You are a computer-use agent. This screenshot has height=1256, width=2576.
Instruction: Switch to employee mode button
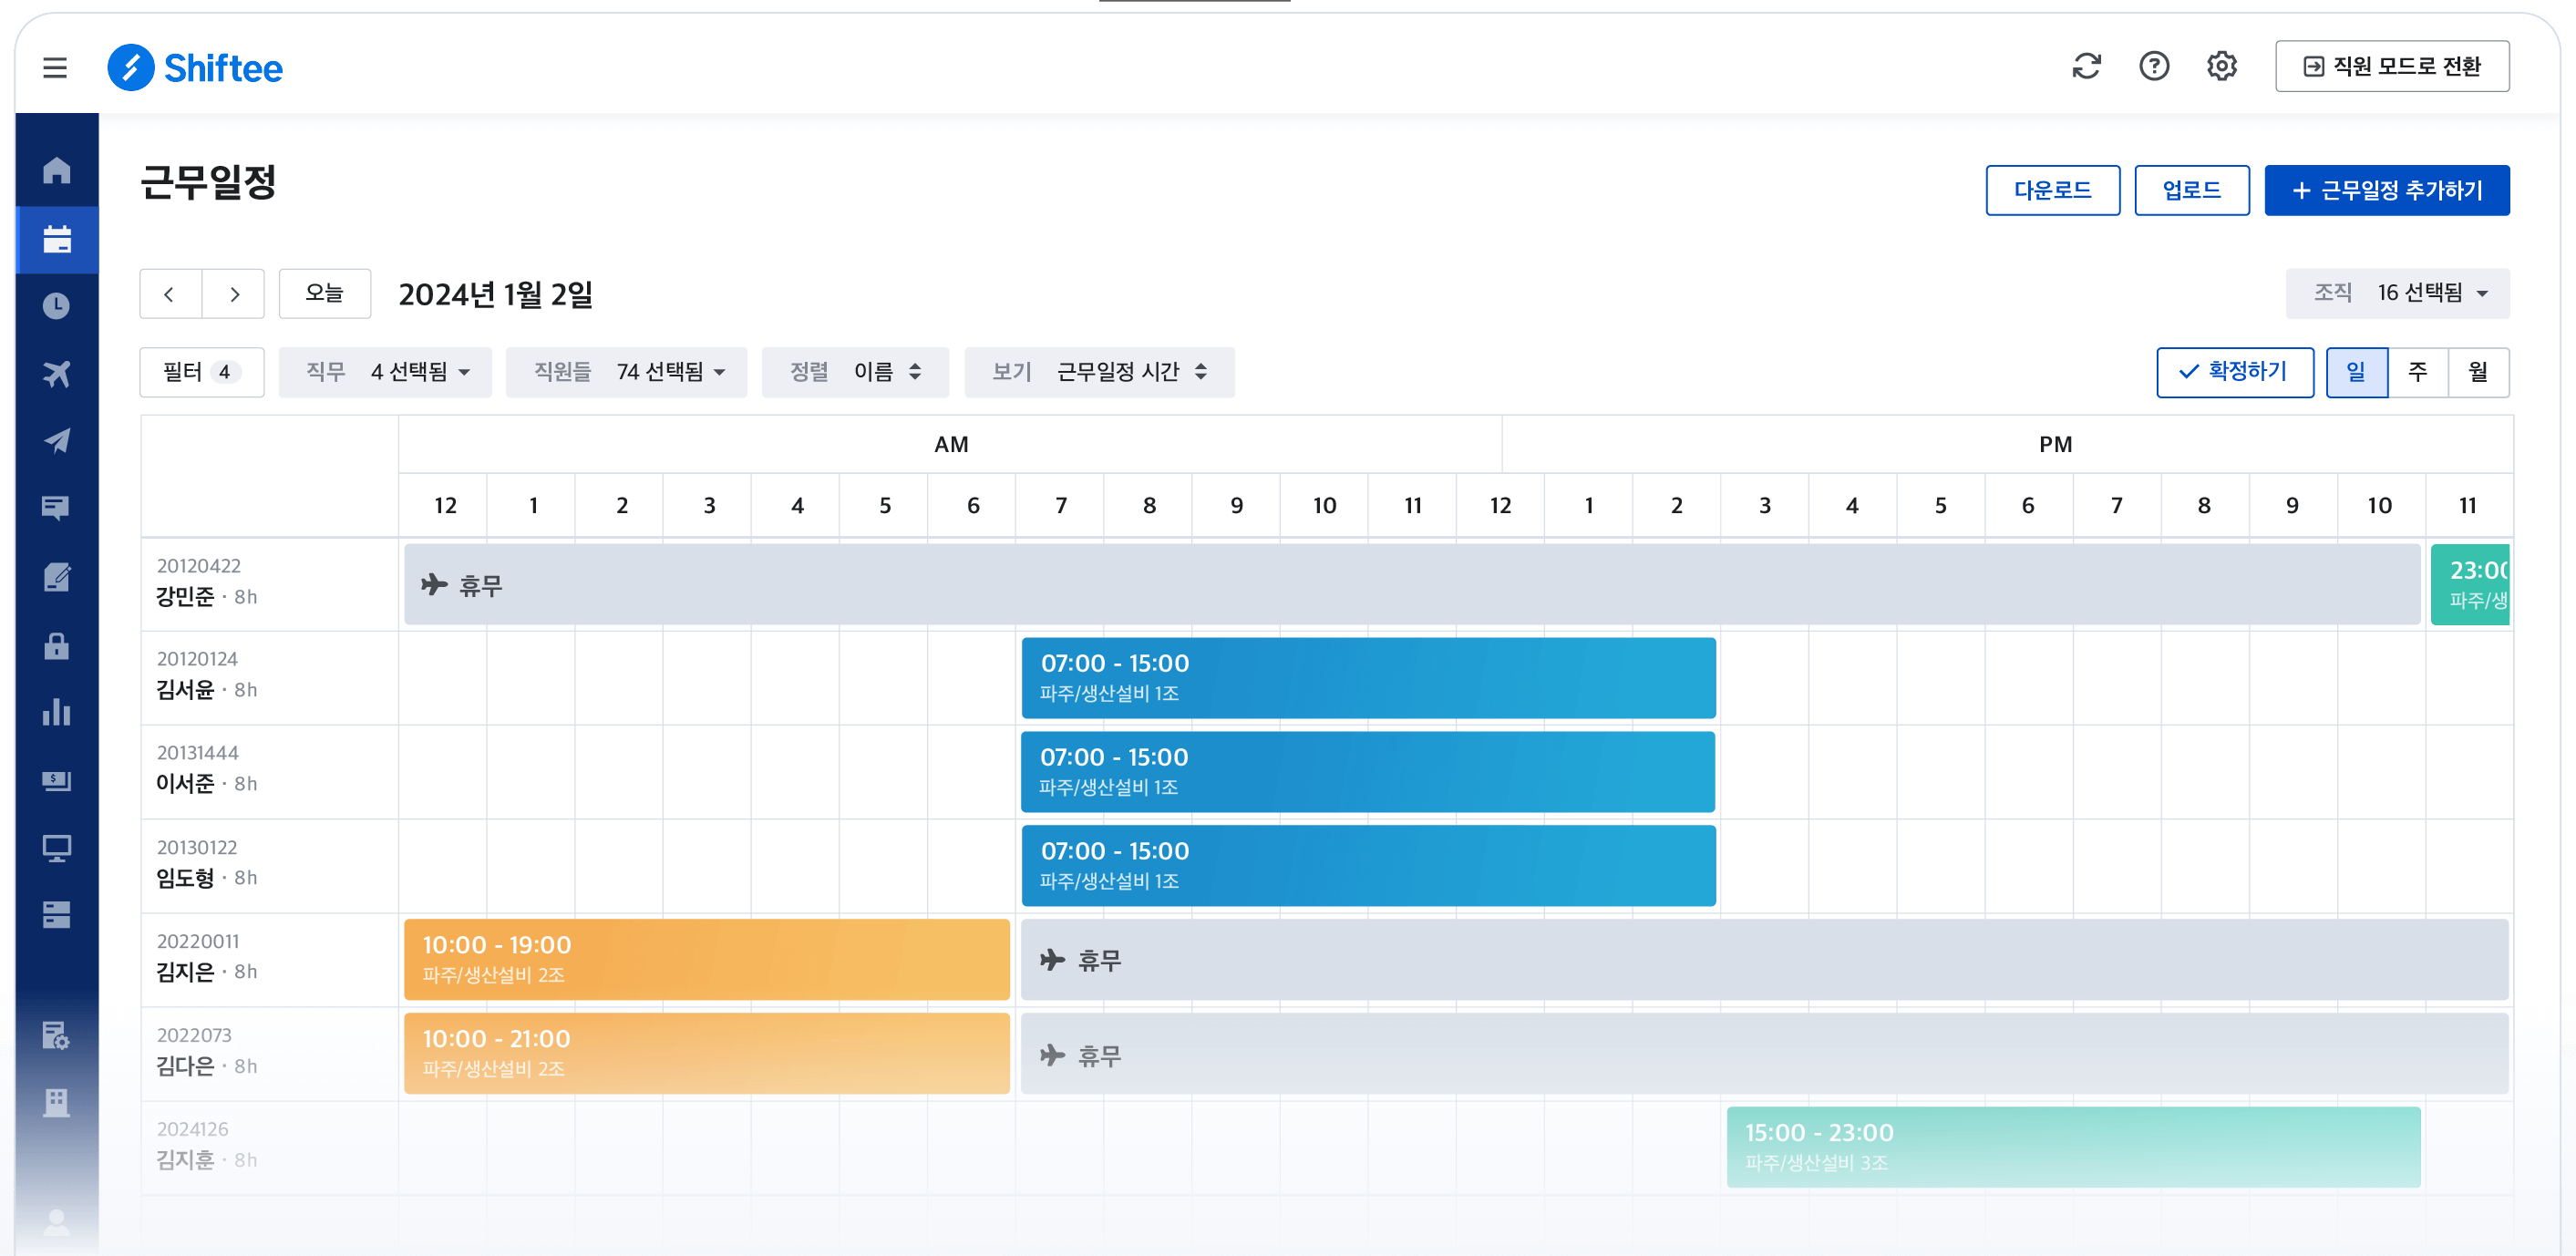2391,66
